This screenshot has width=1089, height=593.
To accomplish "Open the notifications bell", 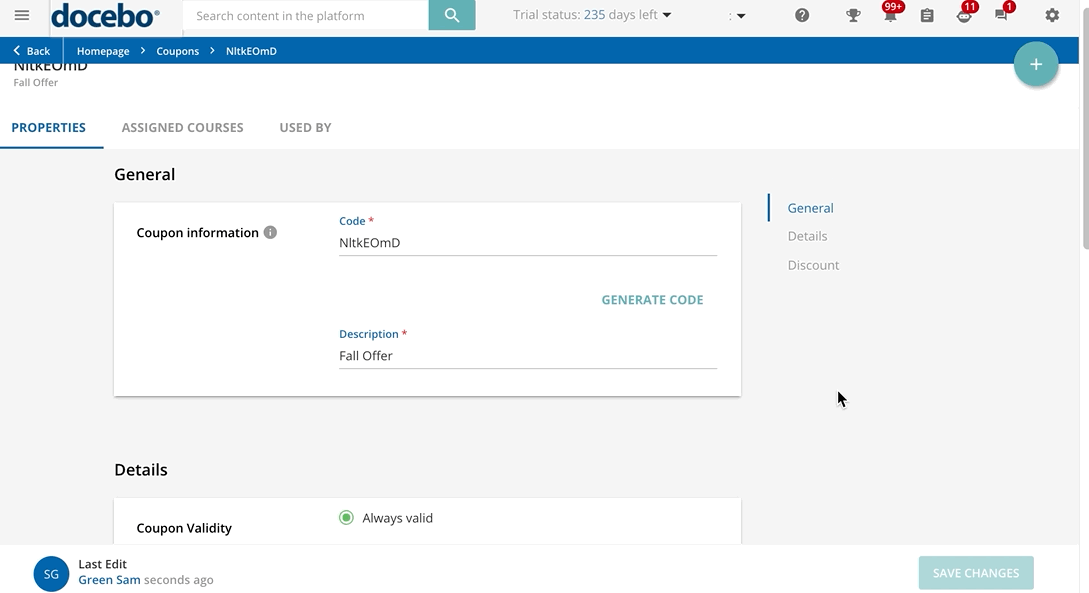I will point(889,16).
